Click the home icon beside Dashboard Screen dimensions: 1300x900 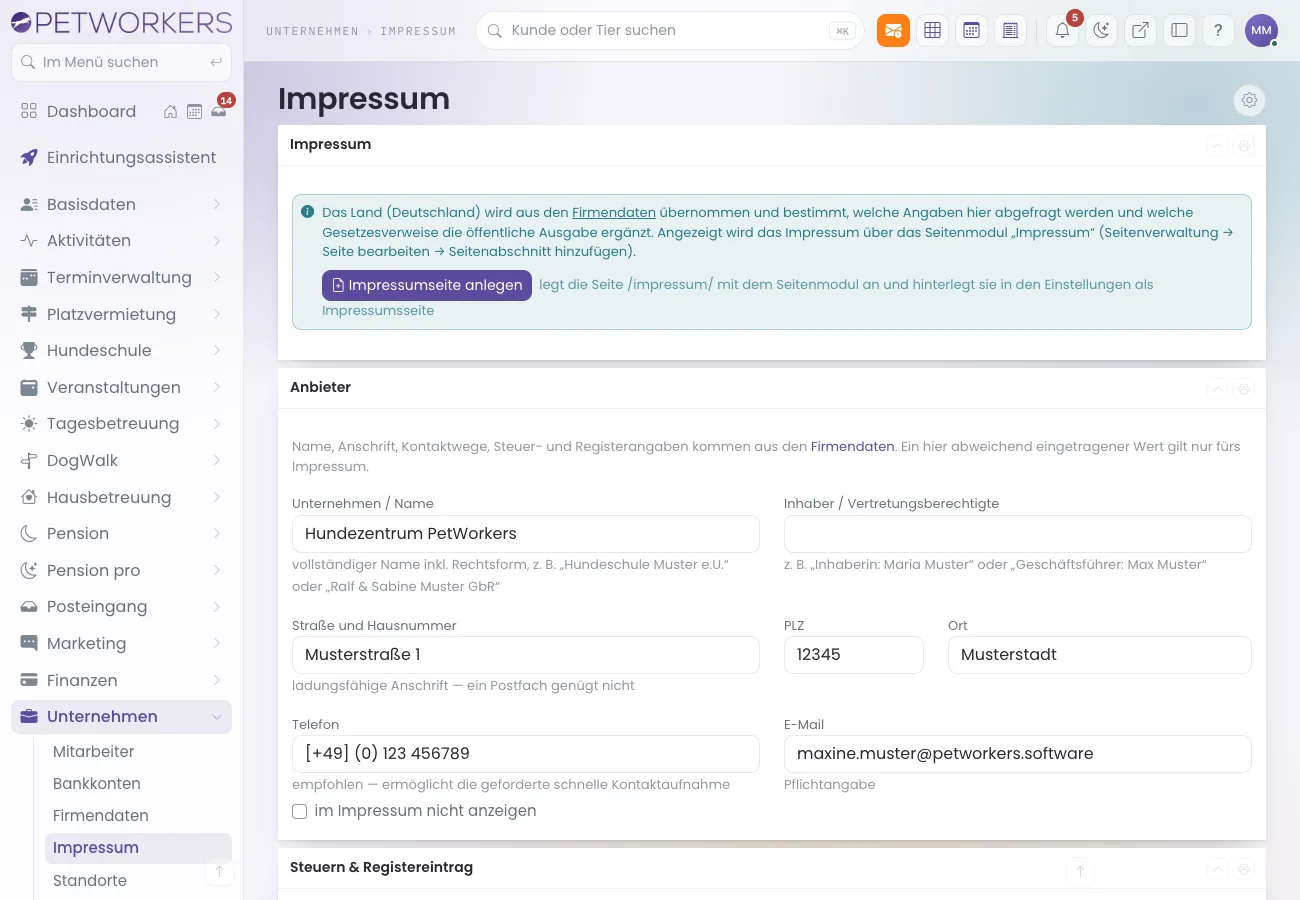[x=171, y=111]
